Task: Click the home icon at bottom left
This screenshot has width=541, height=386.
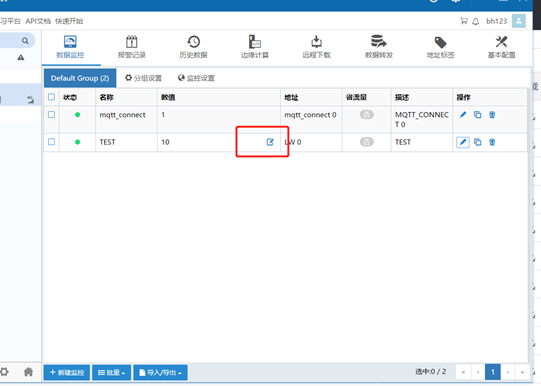Action: 28,372
